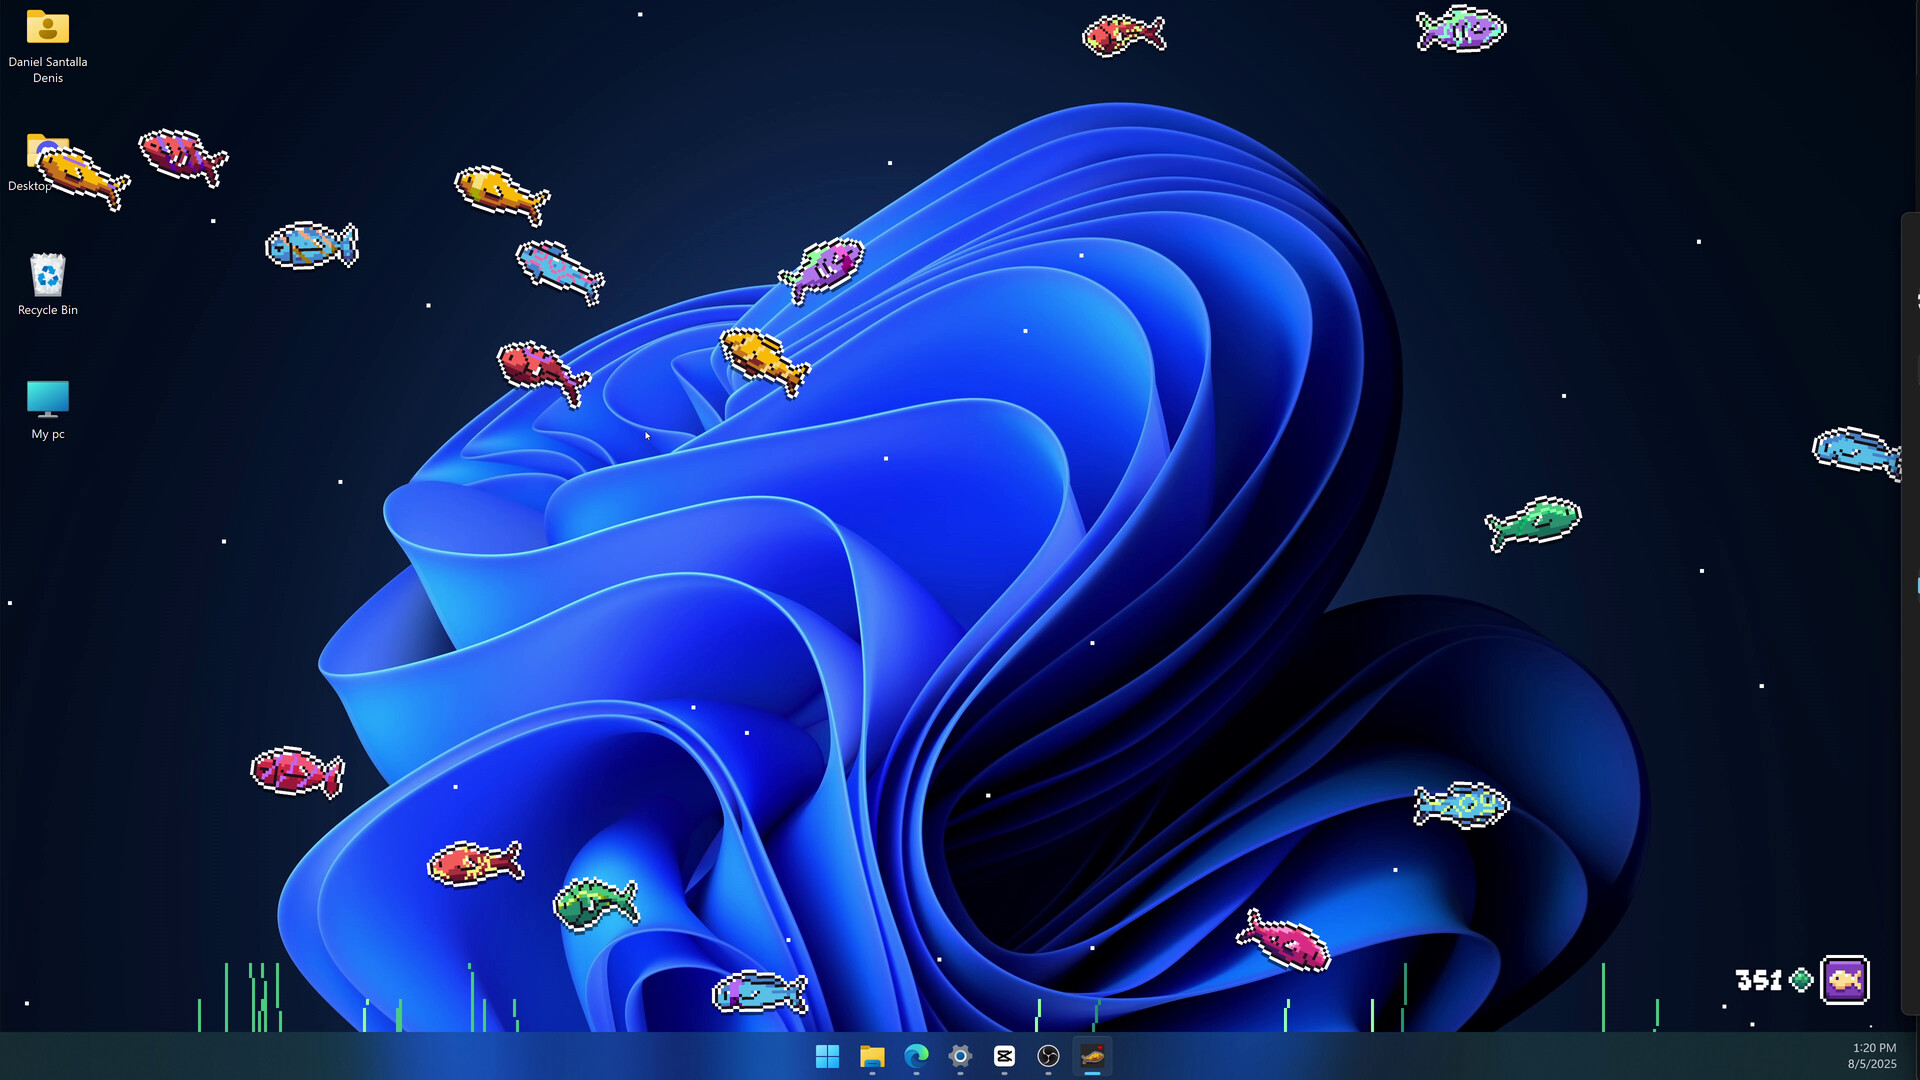The height and width of the screenshot is (1080, 1920).
Task: Open Windows Settings from the taskbar
Action: point(960,1056)
